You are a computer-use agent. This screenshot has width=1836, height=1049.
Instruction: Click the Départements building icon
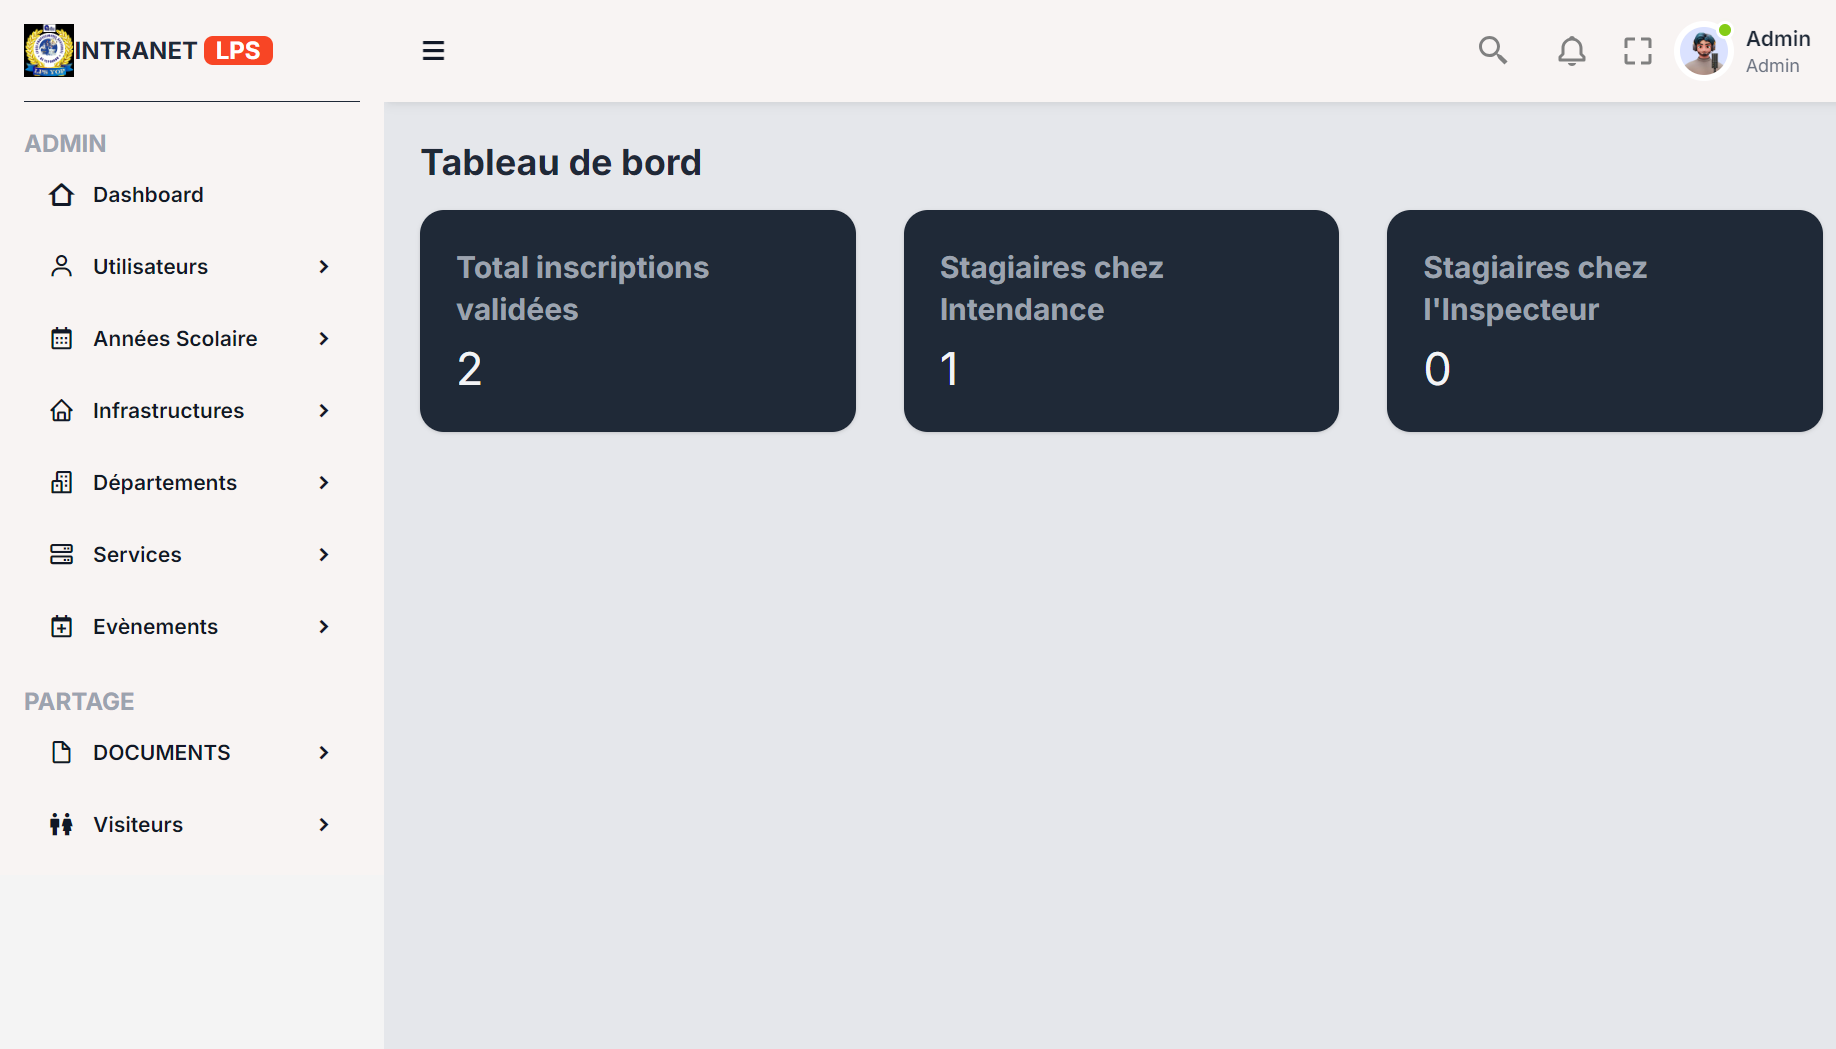click(x=62, y=483)
